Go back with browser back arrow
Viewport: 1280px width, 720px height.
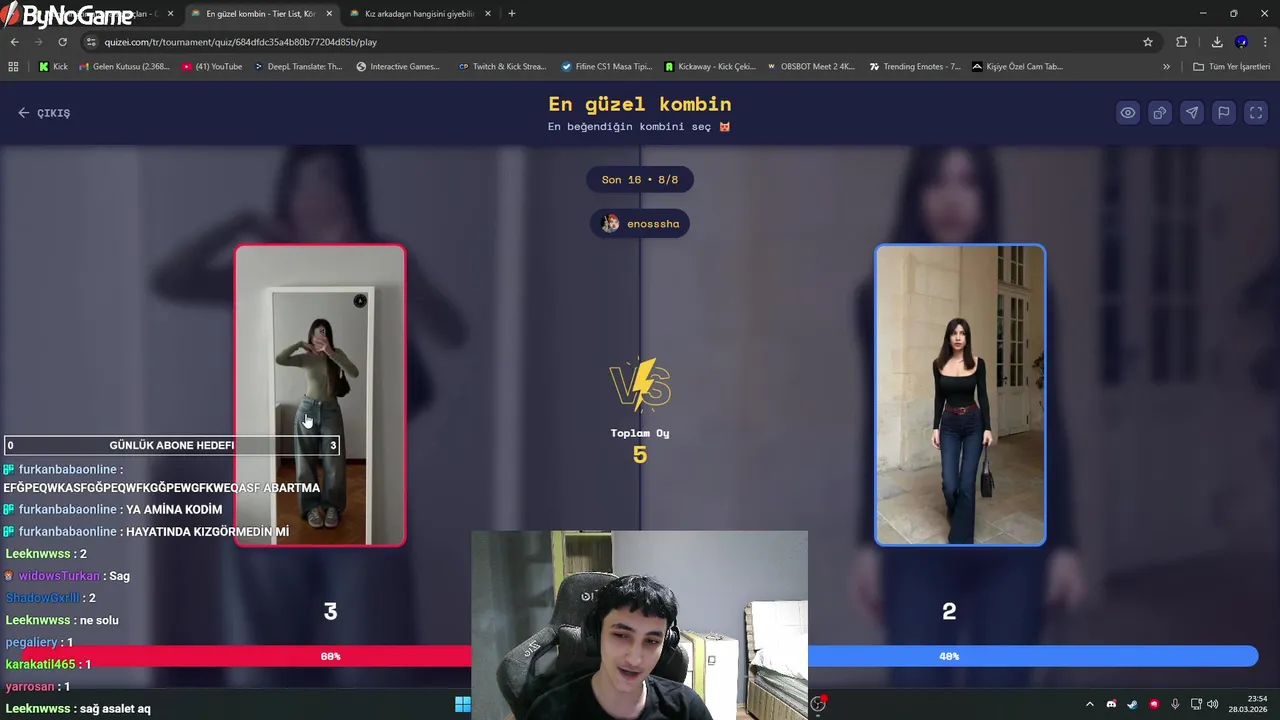click(14, 42)
